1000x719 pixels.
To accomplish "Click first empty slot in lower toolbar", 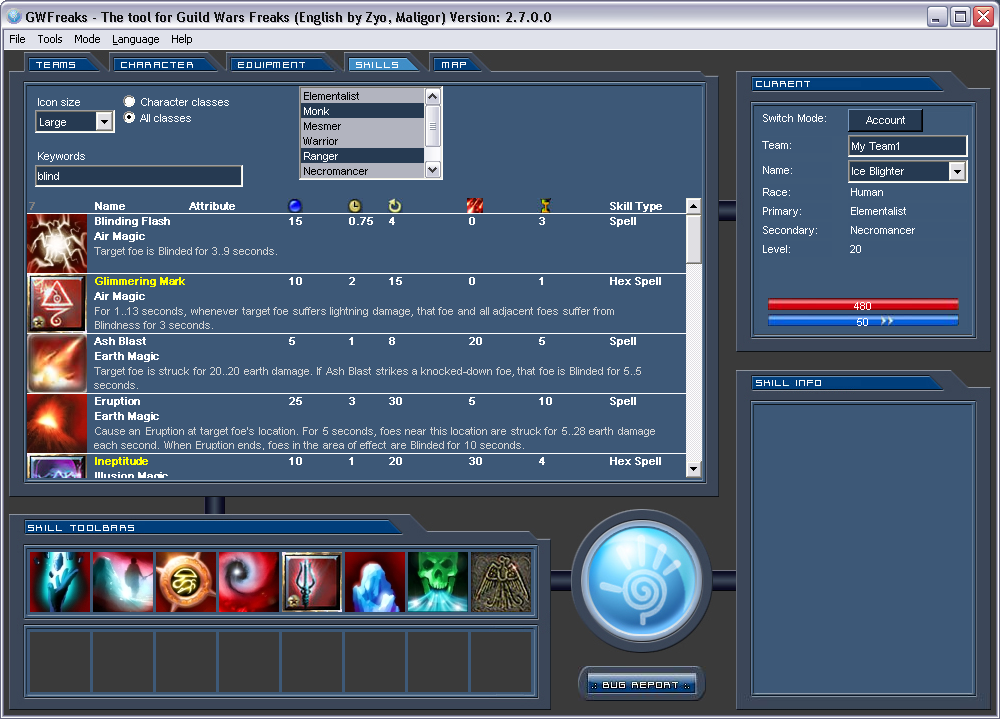I will click(60, 662).
